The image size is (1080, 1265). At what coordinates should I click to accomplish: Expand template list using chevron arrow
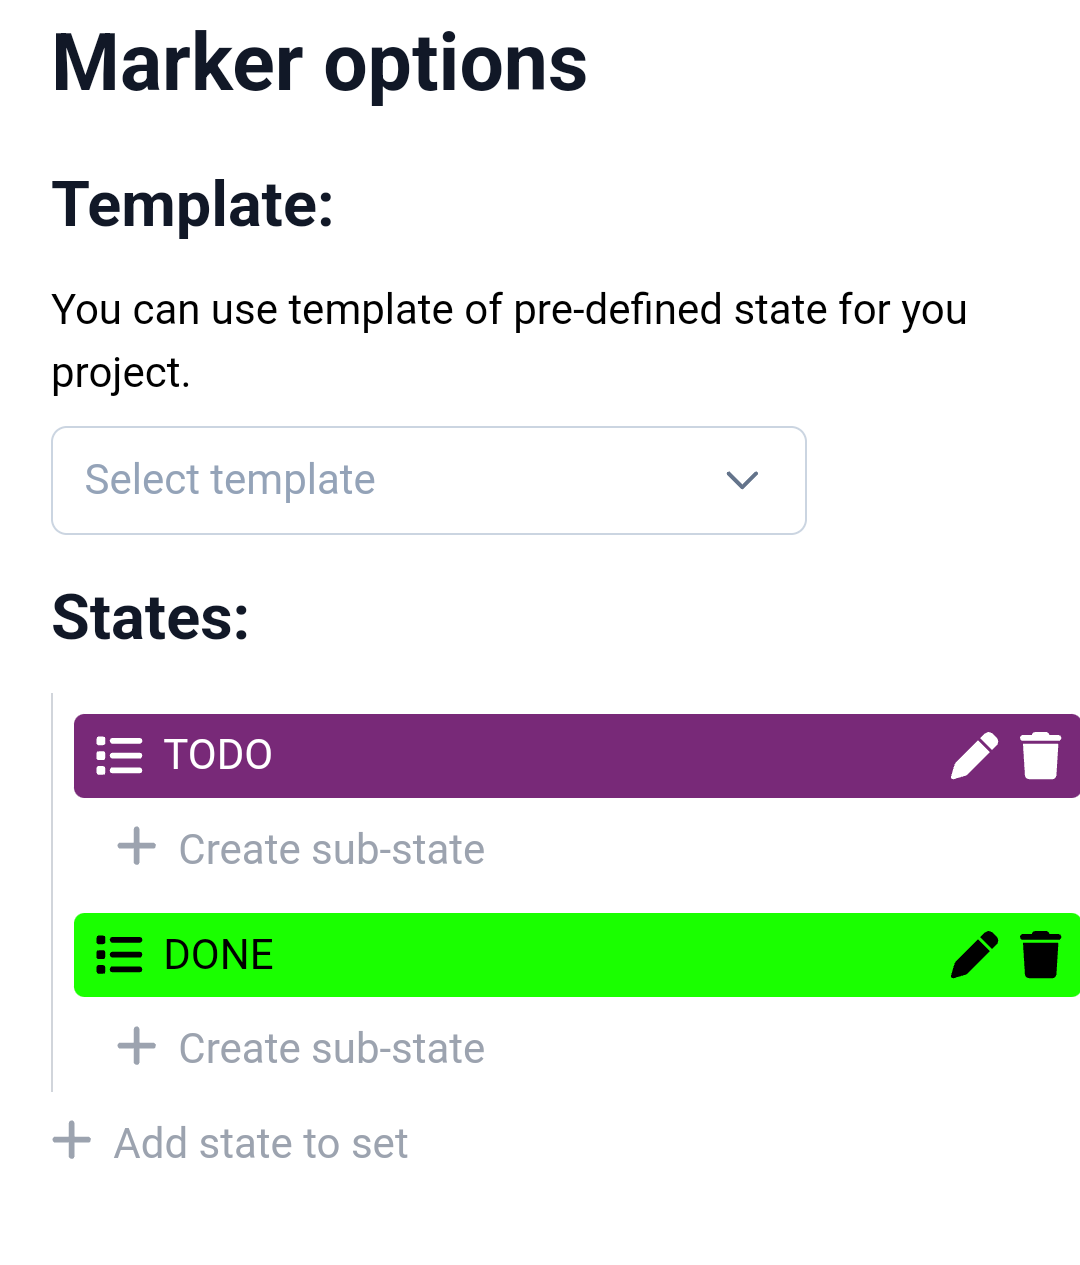(x=742, y=481)
